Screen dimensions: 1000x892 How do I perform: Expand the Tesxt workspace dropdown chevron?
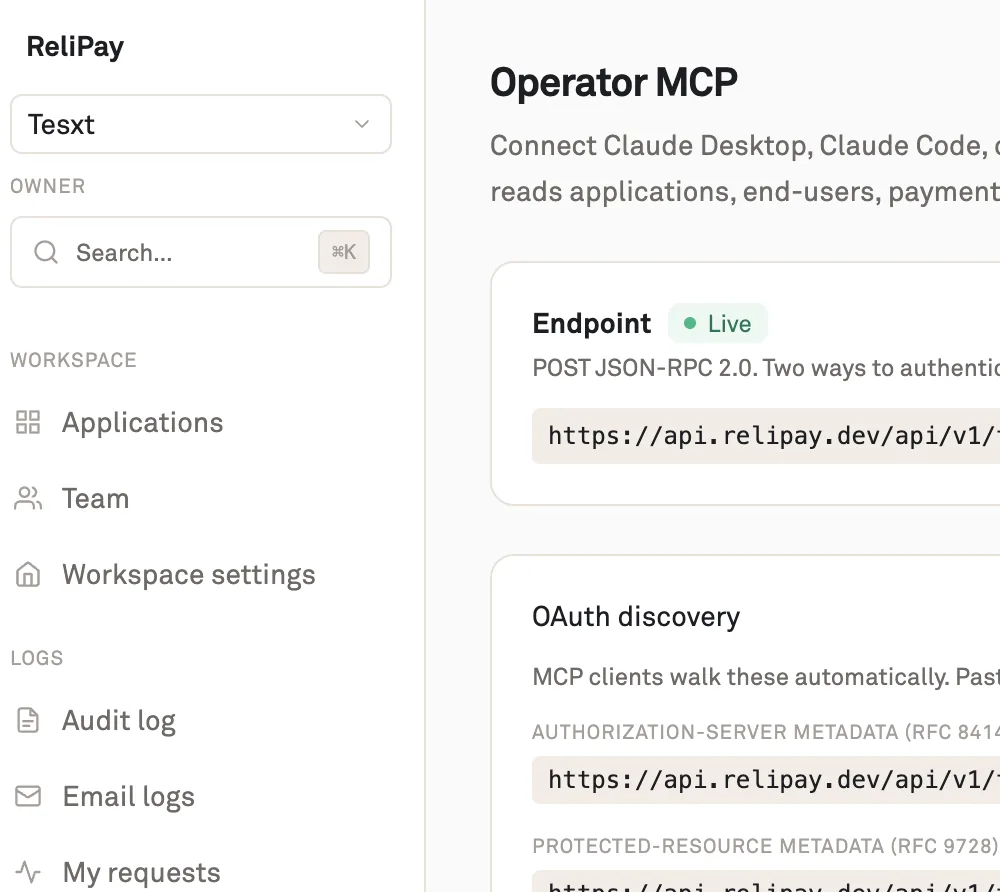coord(362,124)
